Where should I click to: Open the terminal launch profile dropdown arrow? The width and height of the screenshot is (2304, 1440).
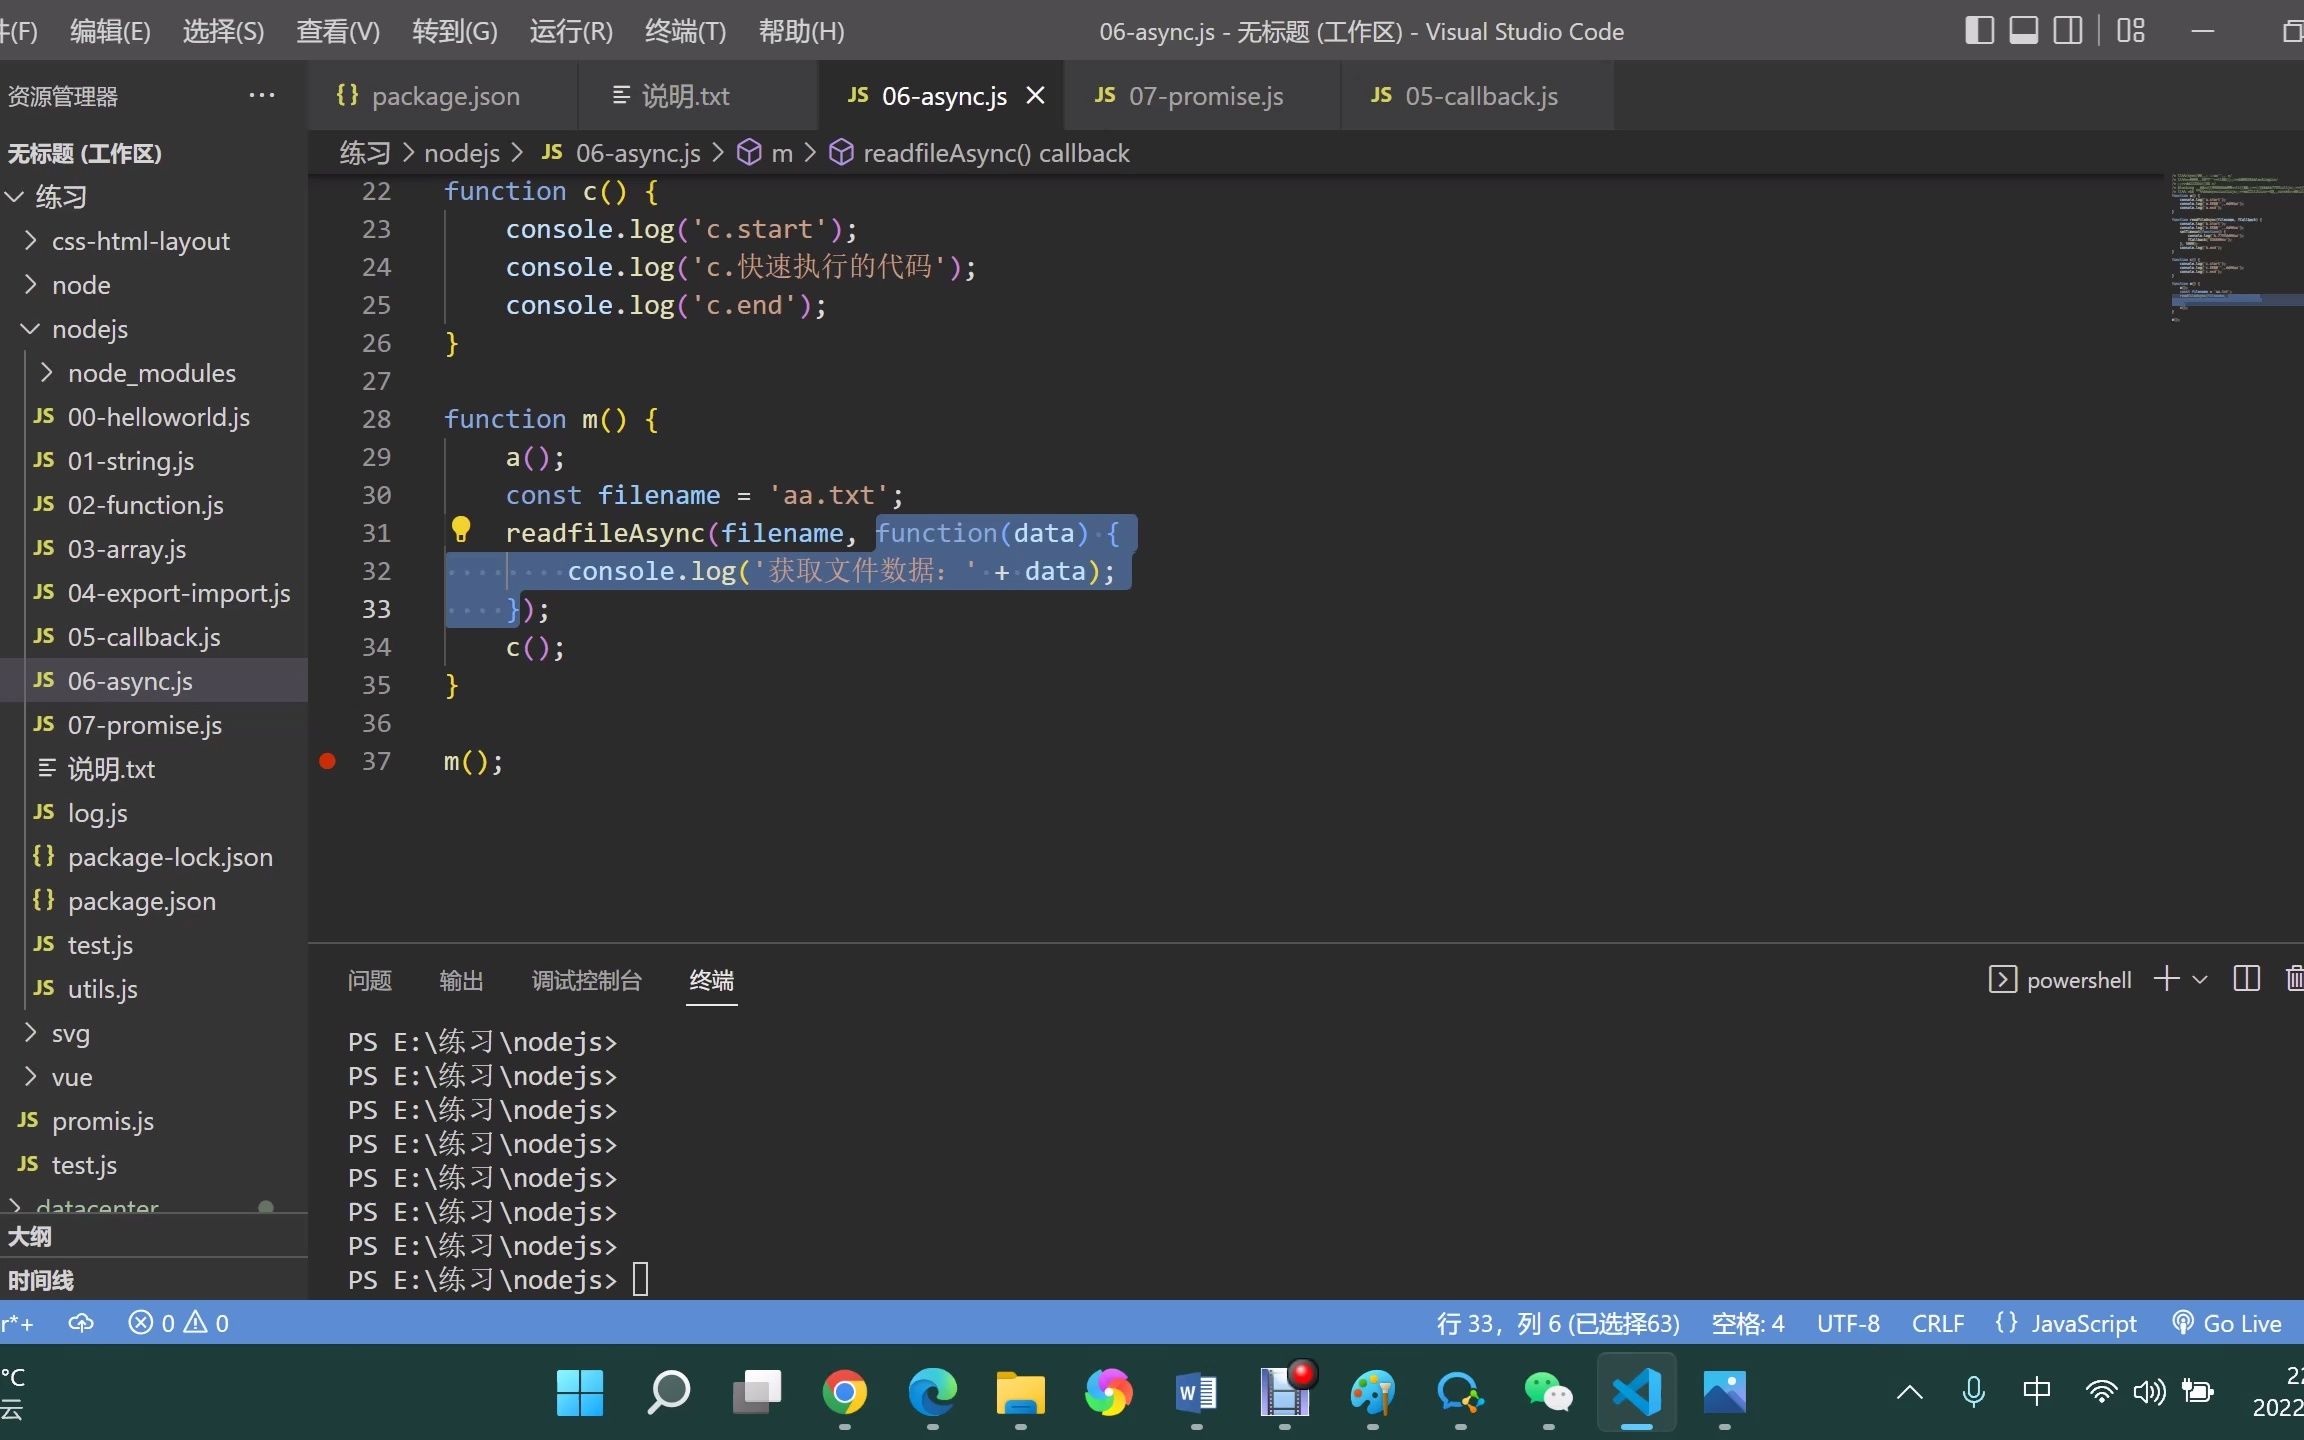click(2200, 980)
